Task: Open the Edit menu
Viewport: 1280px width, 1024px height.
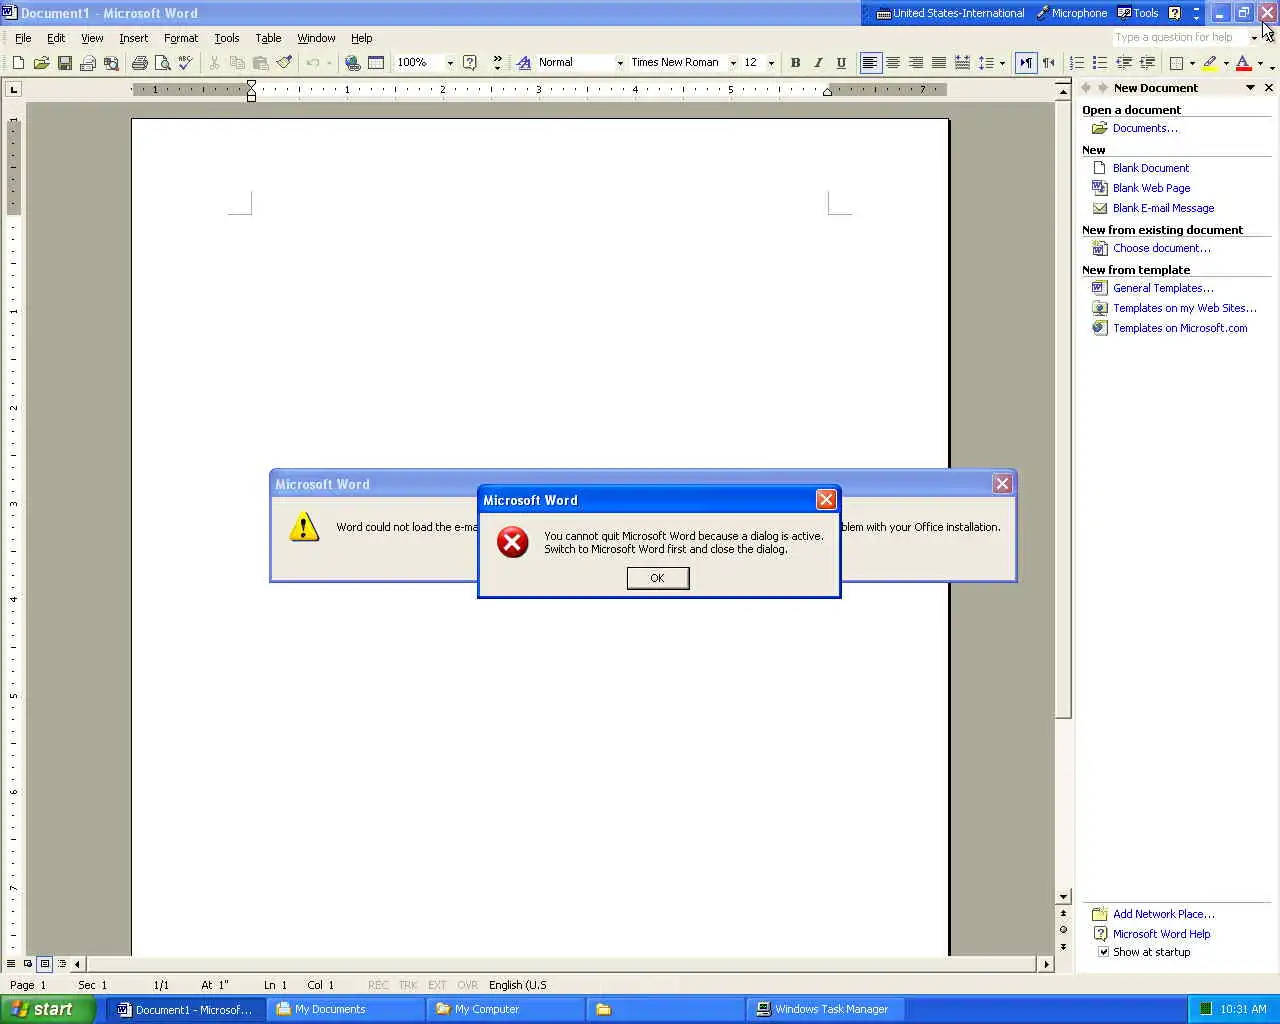Action: coord(56,38)
